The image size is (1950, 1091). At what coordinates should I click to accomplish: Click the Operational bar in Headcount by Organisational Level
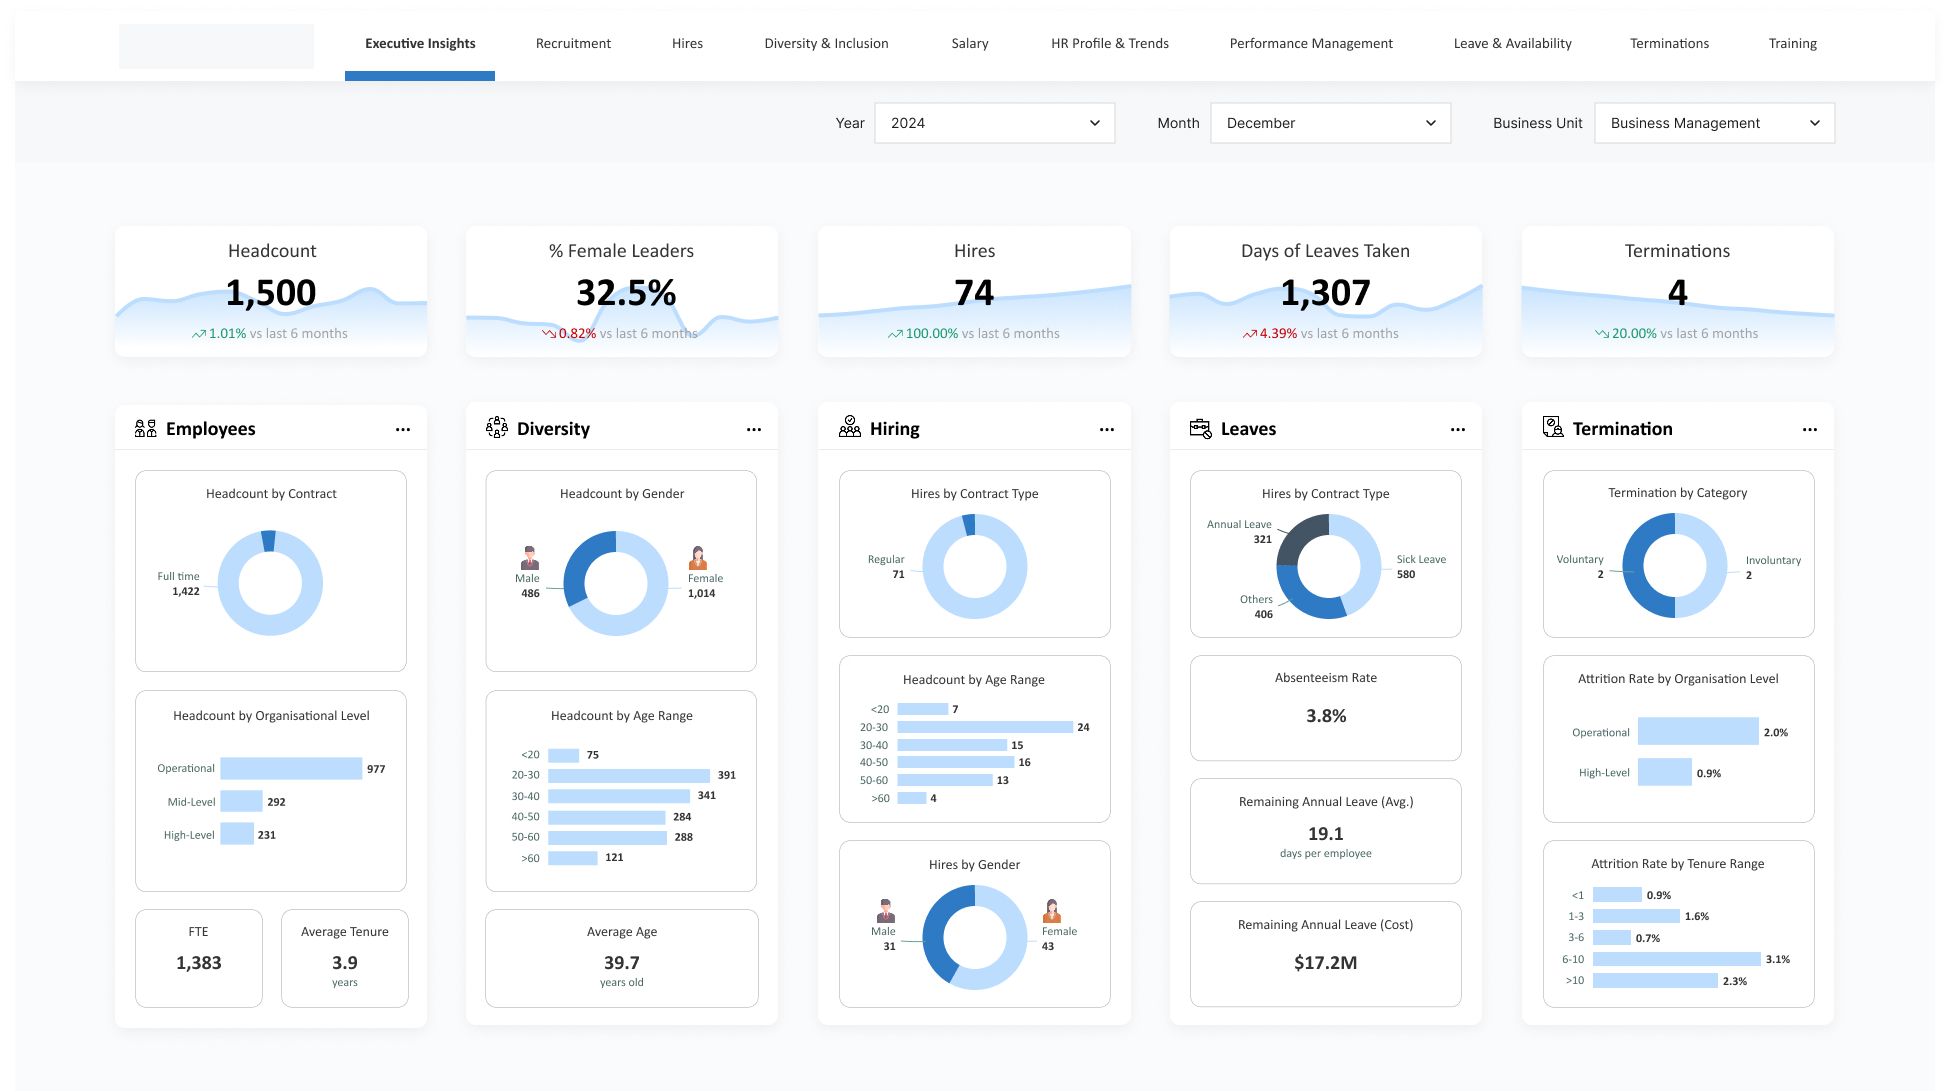click(x=290, y=768)
